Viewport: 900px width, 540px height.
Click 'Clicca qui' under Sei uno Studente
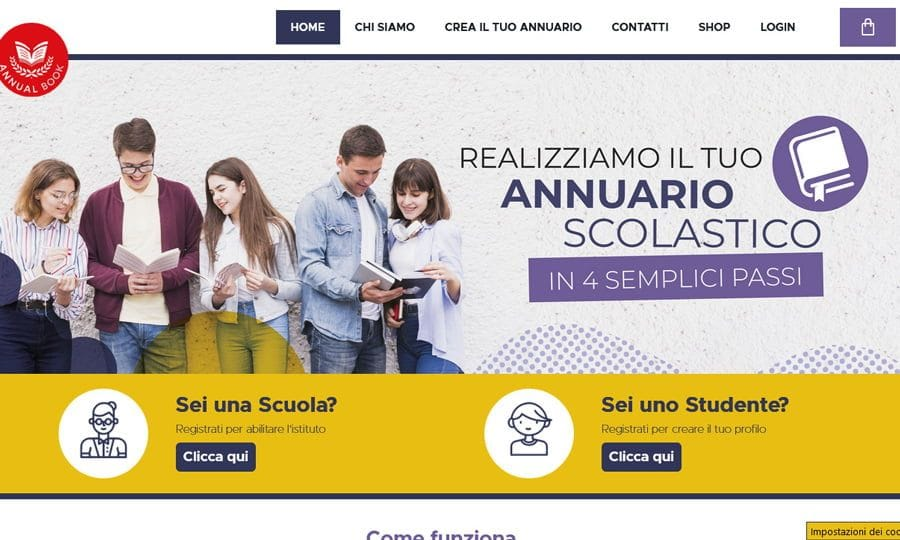[641, 457]
